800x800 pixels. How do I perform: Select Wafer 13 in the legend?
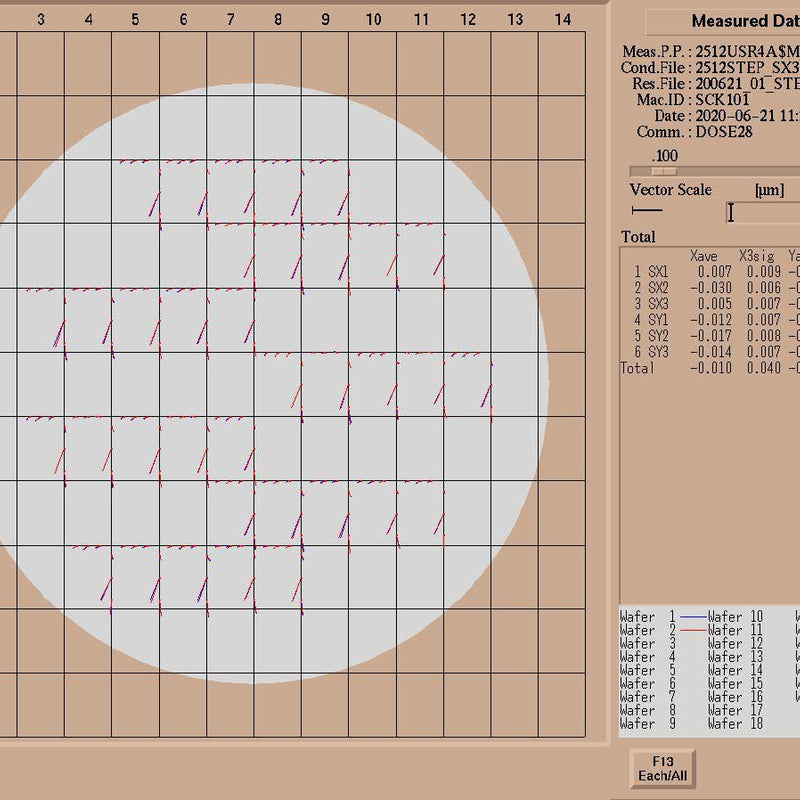735,657
